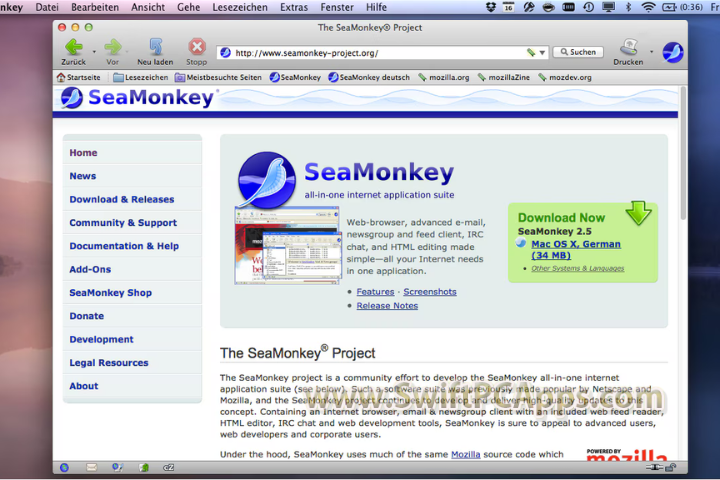This screenshot has width=720, height=480.
Task: Open the SeaMonkey deutsch bookmark
Action: [369, 77]
